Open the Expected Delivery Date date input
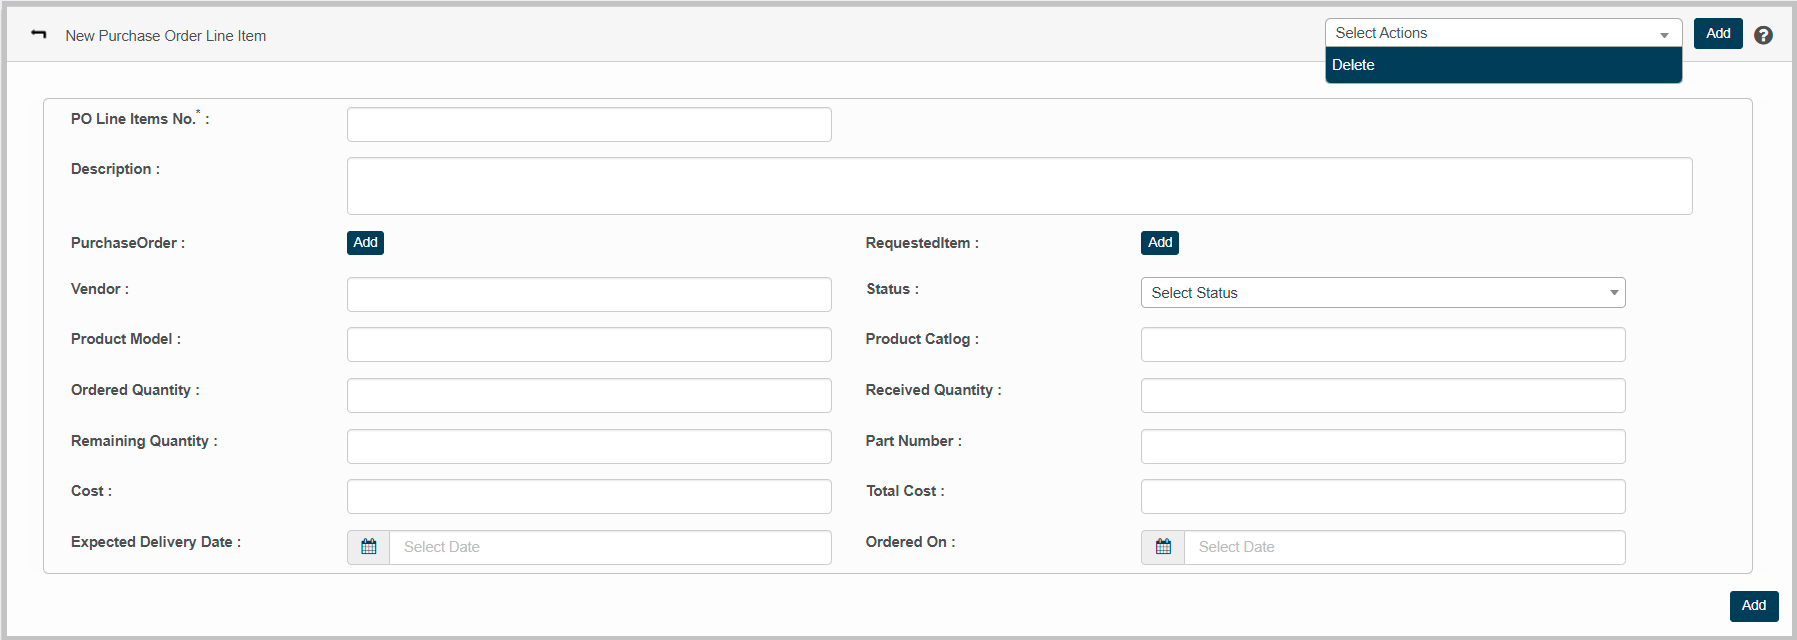This screenshot has height=640, width=1797. coord(609,547)
